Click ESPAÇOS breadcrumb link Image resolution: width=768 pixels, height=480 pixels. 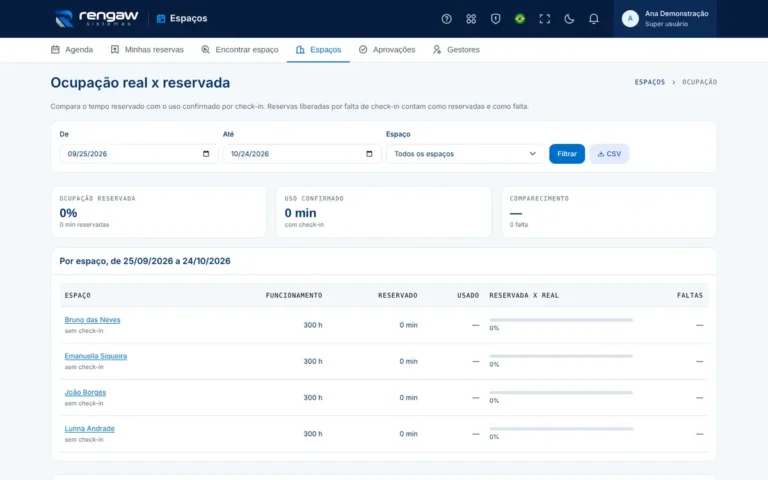[x=649, y=82]
